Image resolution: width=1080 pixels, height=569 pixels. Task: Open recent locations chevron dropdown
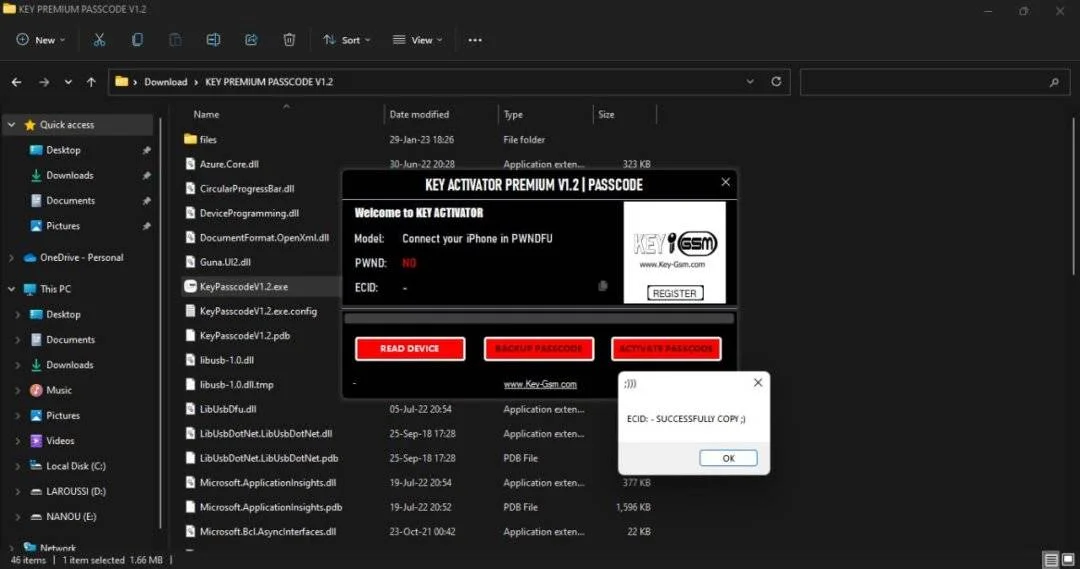[68, 82]
